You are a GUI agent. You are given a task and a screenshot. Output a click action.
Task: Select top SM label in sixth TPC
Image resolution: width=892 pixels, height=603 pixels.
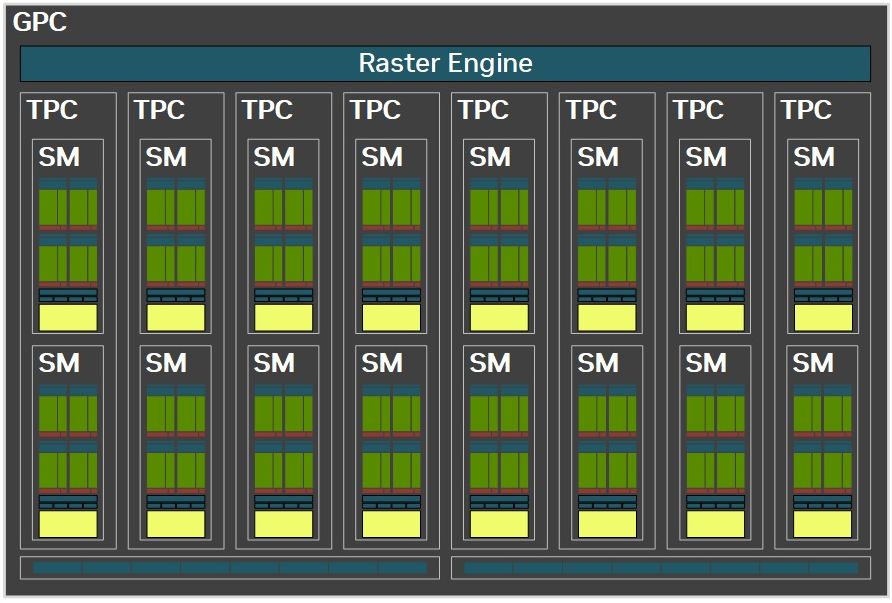(598, 157)
